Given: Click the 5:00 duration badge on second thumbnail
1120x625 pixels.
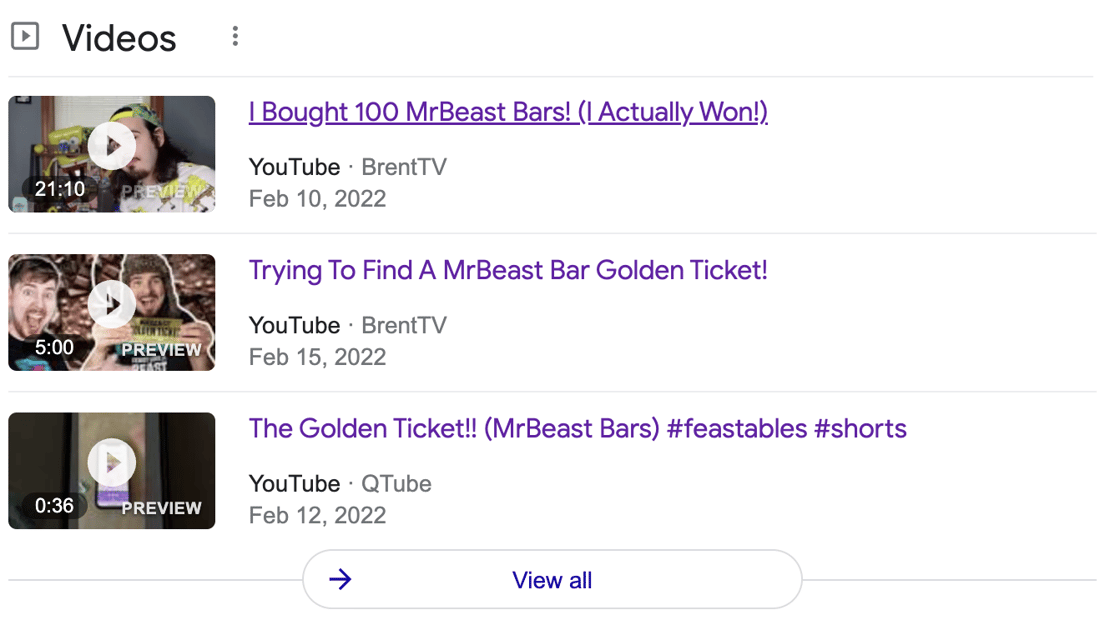Looking at the screenshot, I should (54, 347).
